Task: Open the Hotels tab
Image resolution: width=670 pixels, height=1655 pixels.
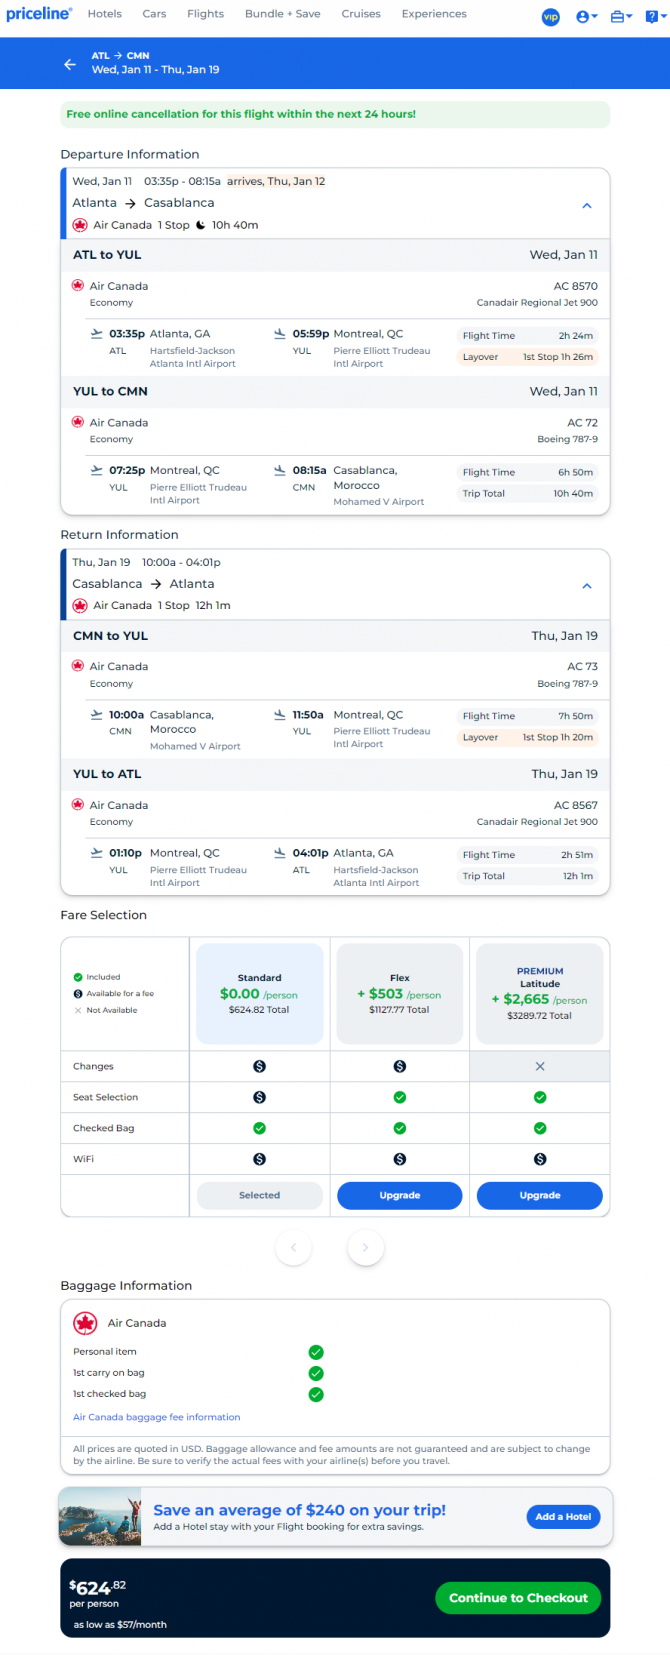Action: (105, 14)
